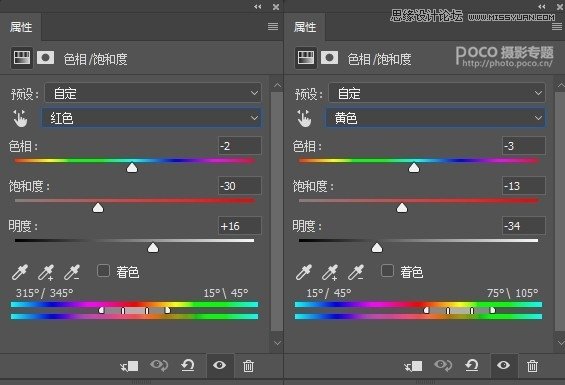Click color range bar in right panel
This screenshot has width=565, height=385.
coord(418,310)
